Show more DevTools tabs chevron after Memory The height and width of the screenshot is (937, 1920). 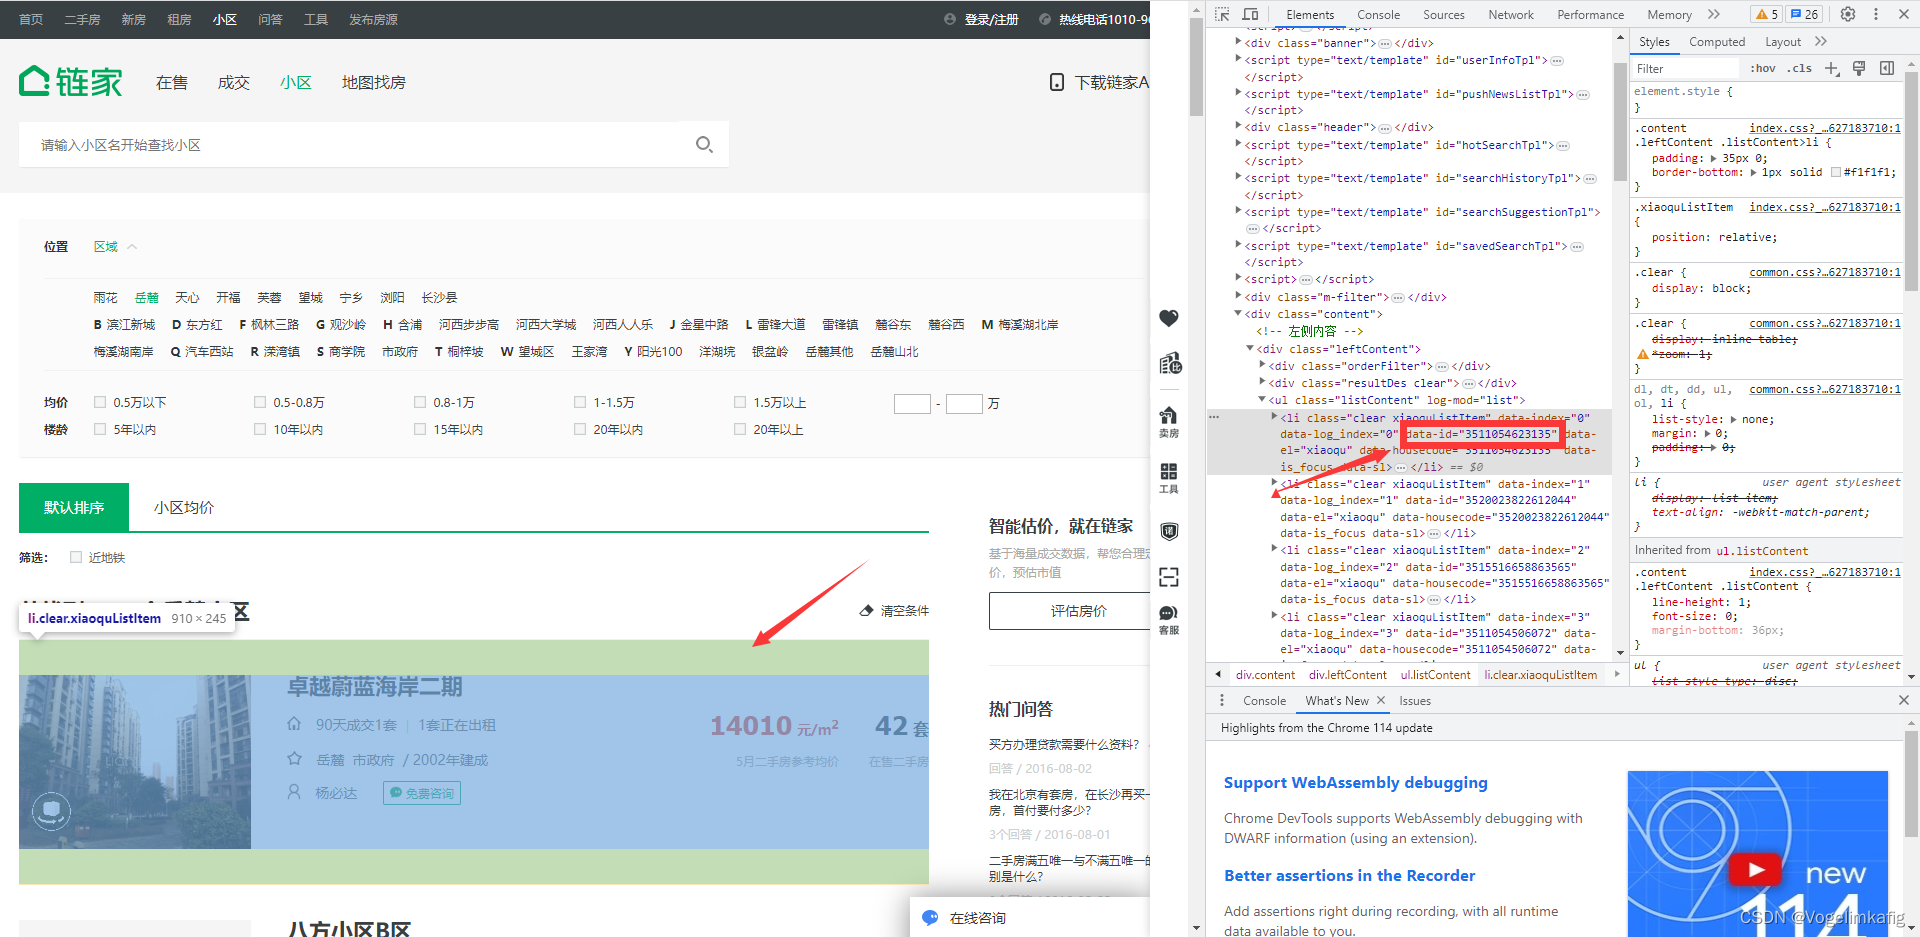(x=1714, y=14)
